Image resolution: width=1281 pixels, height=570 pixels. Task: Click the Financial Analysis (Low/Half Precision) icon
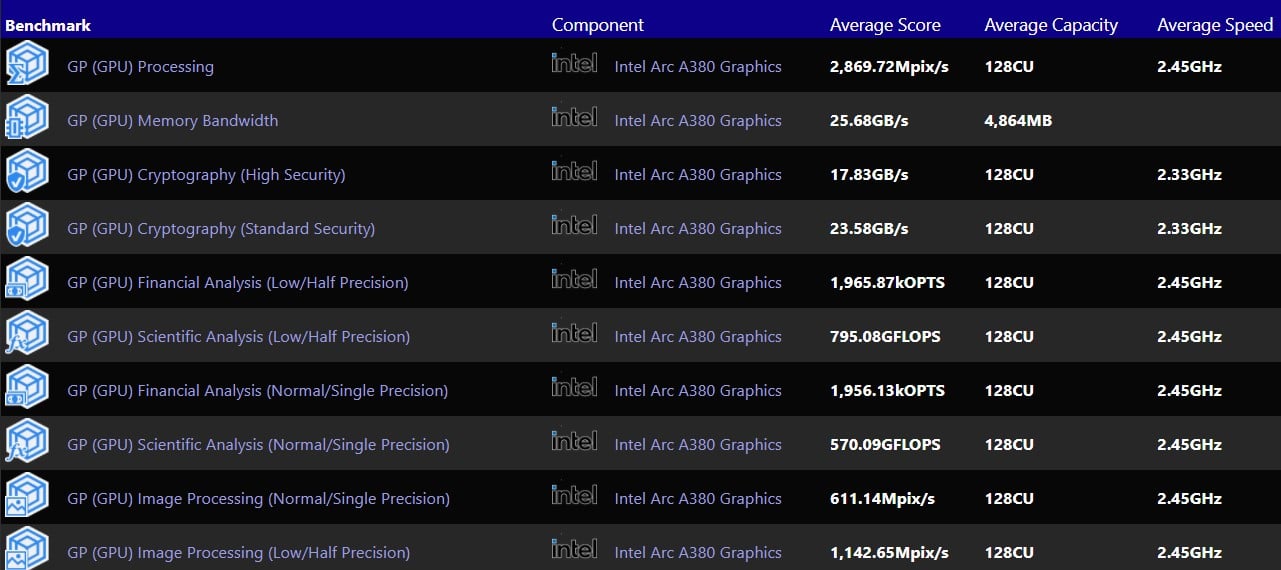[27, 282]
